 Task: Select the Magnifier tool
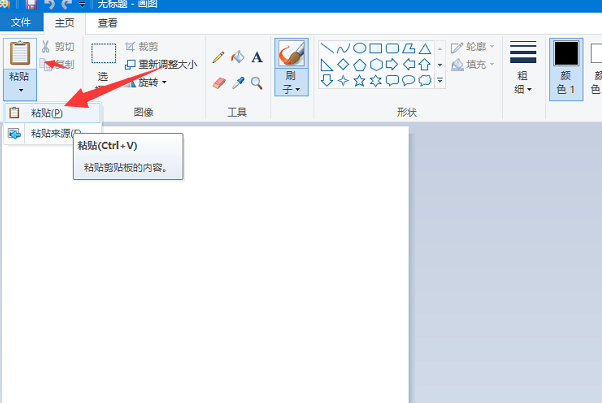[x=257, y=83]
